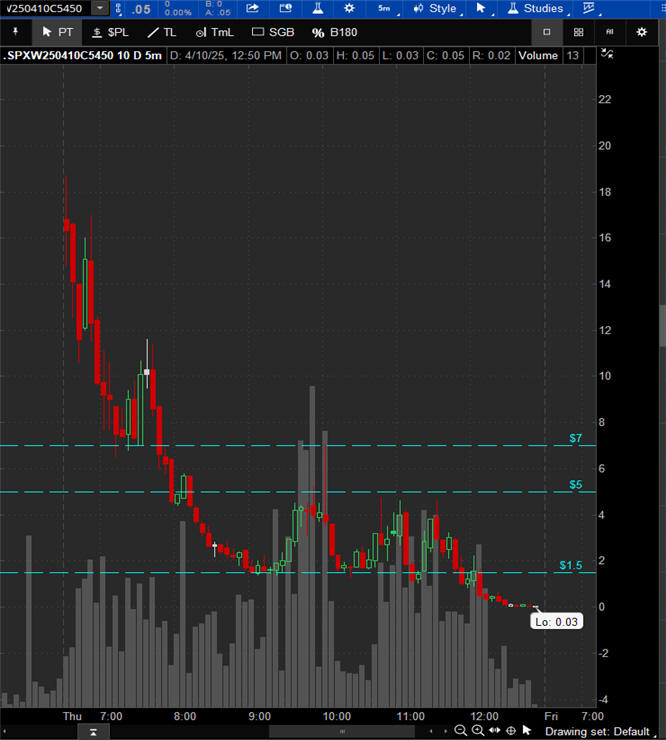The height and width of the screenshot is (740, 666).
Task: Select the $PL price level tool
Action: coord(110,32)
